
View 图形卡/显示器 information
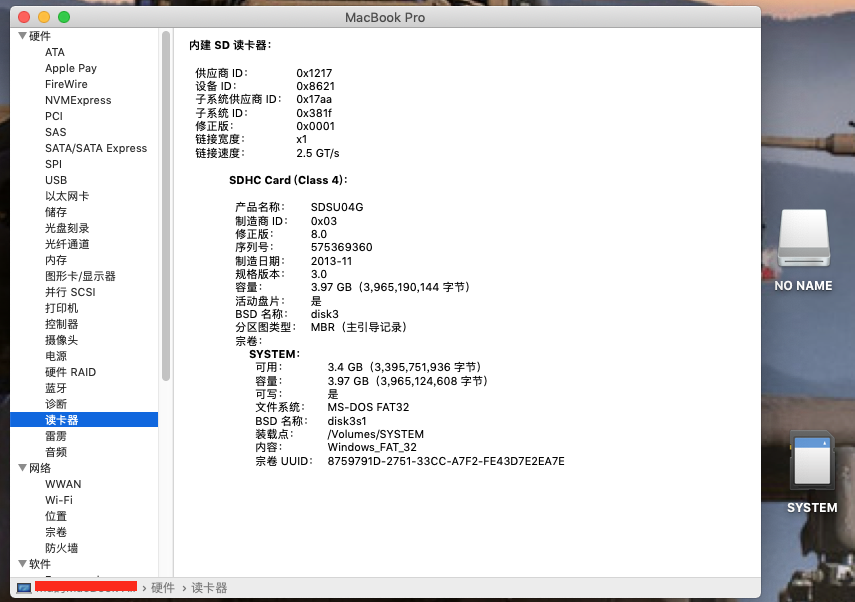(x=80, y=276)
